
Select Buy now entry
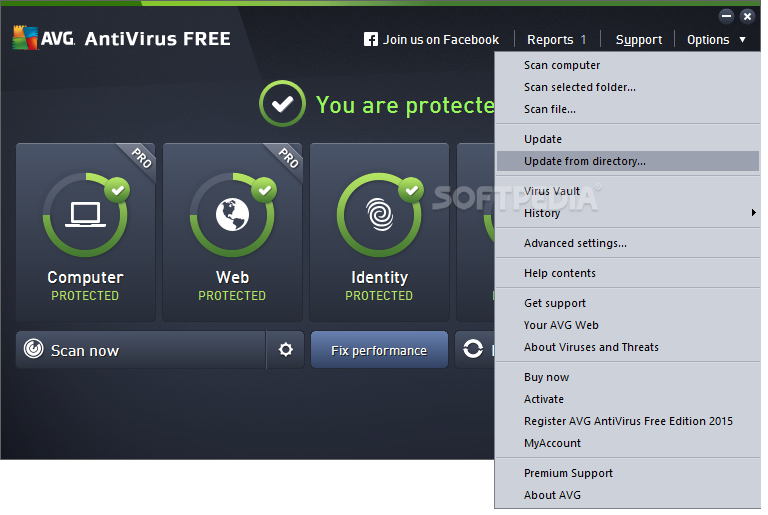point(627,377)
